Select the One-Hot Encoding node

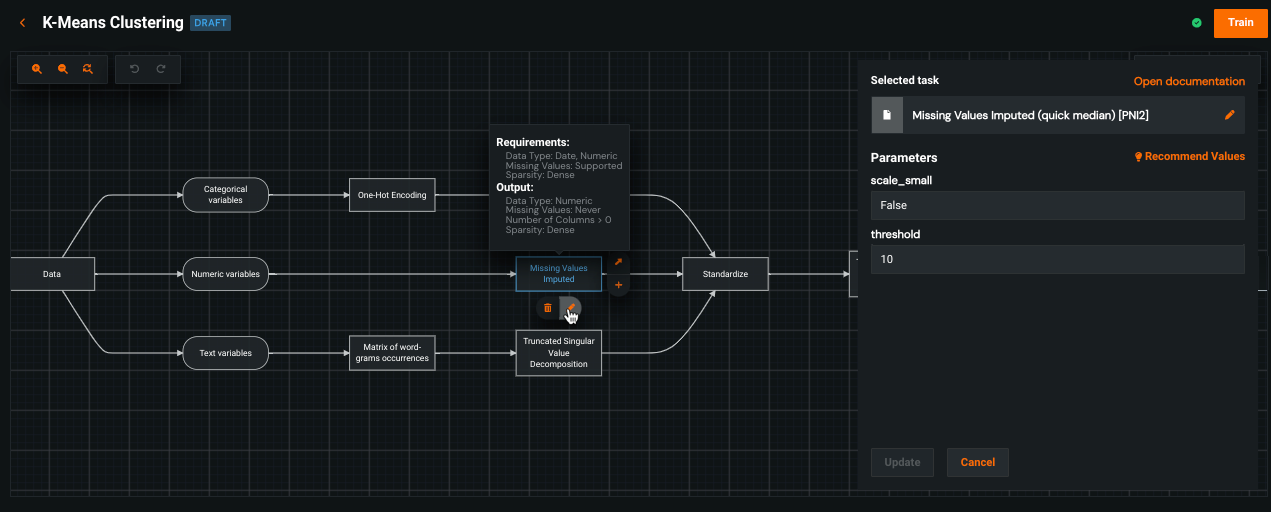point(392,195)
